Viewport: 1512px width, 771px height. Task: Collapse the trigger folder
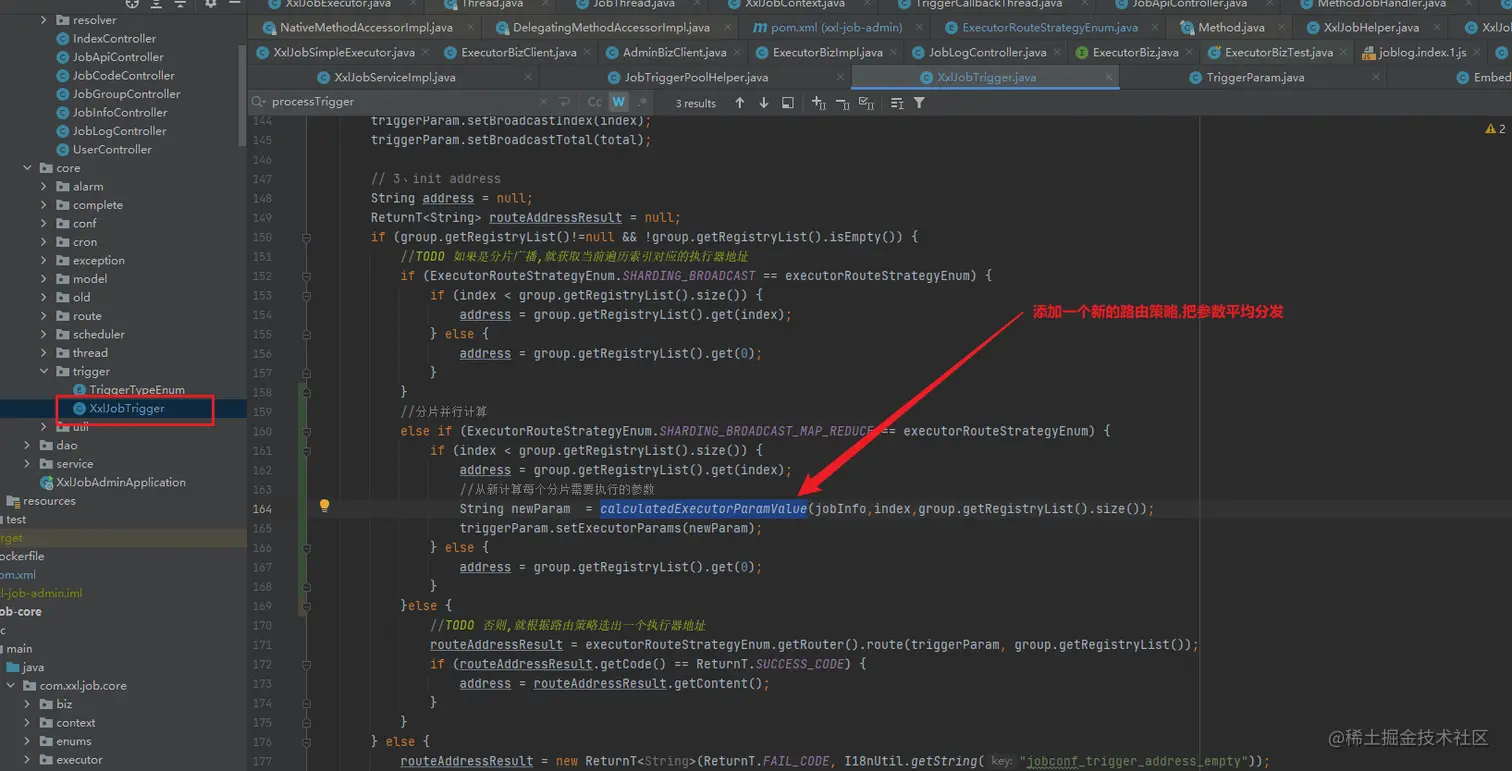(44, 372)
